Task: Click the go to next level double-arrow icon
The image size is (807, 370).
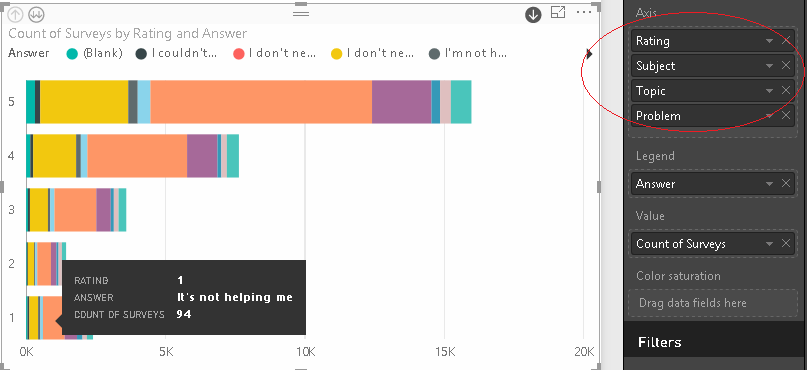Action: click(36, 14)
